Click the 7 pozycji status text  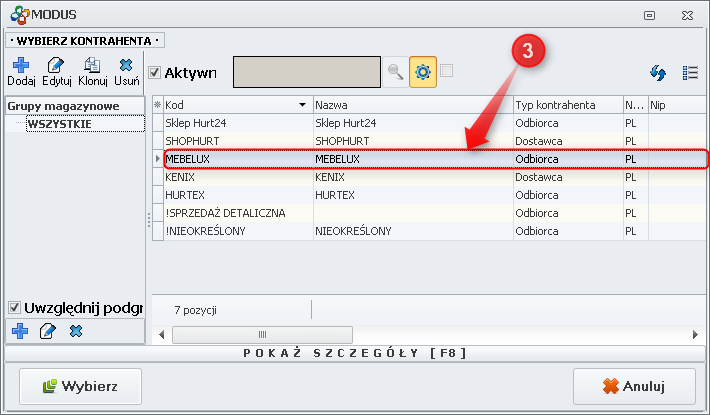tap(196, 310)
